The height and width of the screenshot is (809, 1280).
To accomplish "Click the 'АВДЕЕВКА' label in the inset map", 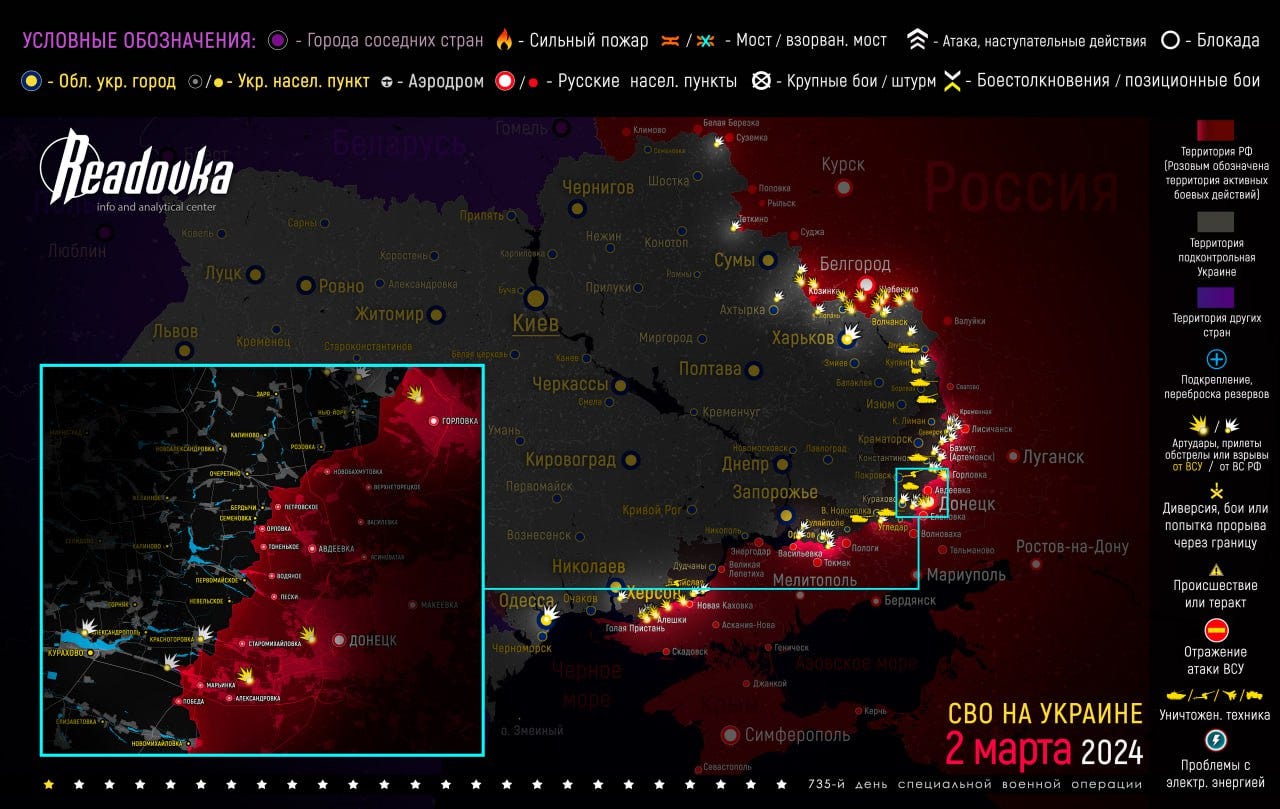I will pos(335,547).
